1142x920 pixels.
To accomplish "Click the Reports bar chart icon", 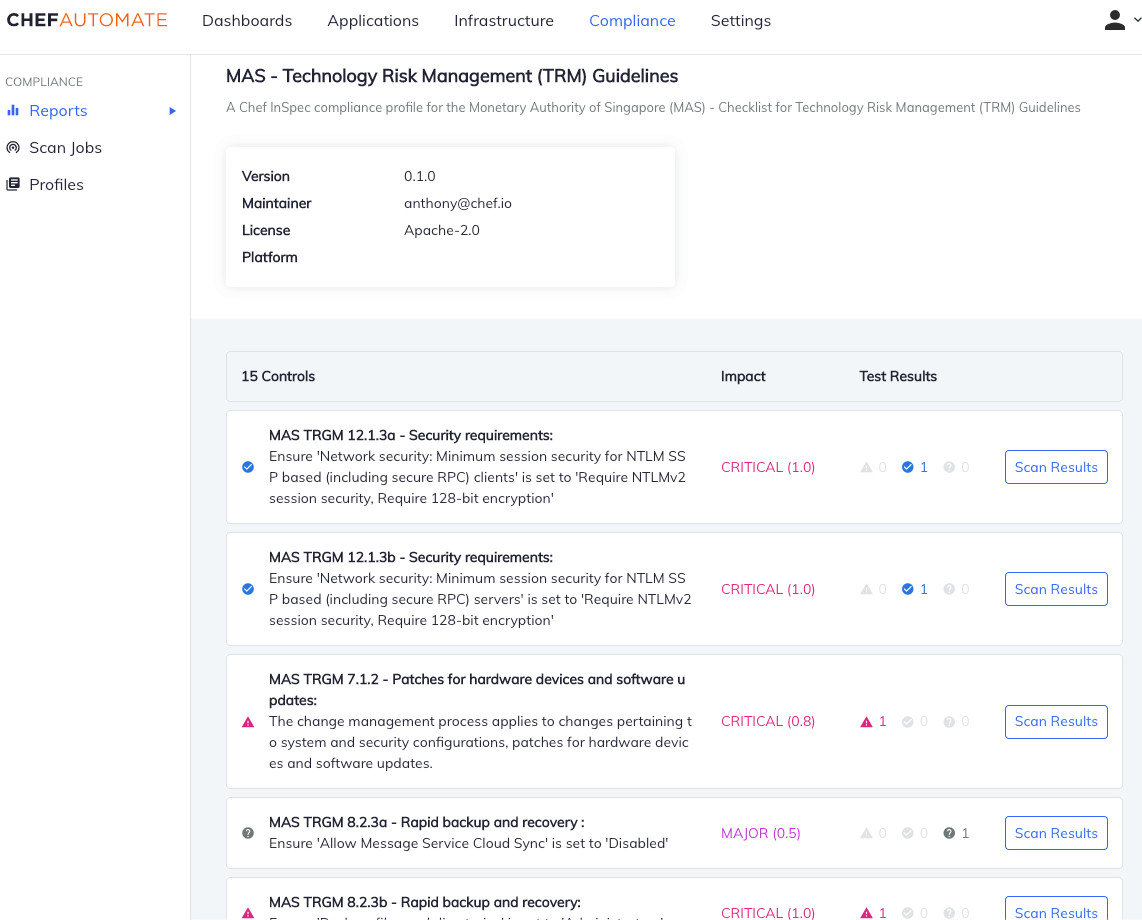I will [x=13, y=111].
